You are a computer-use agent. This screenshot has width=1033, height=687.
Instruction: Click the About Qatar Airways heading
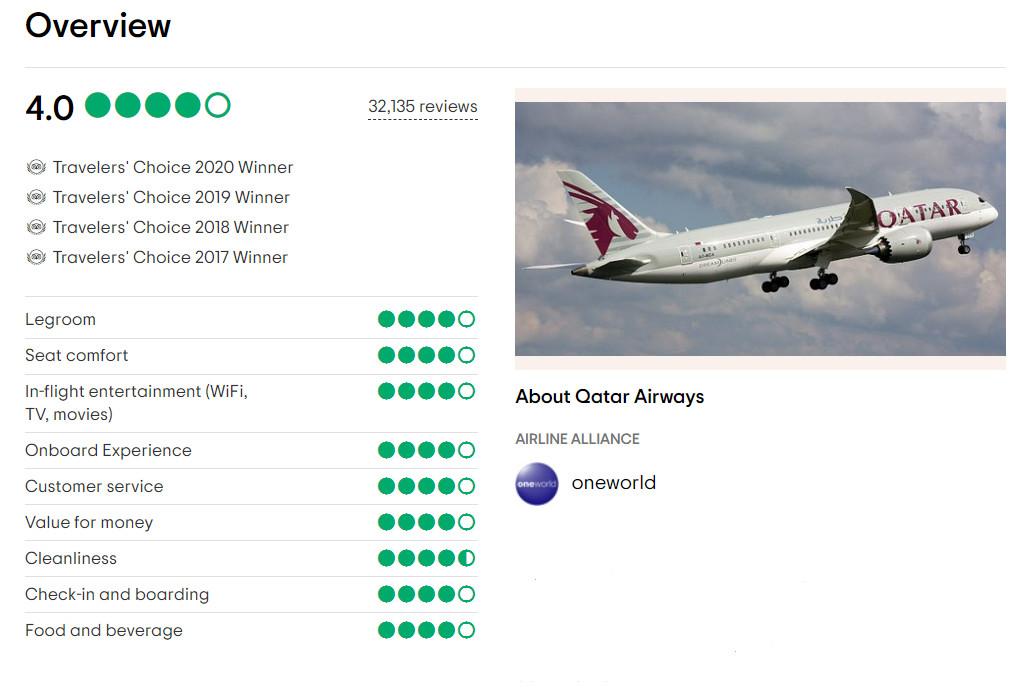610,396
